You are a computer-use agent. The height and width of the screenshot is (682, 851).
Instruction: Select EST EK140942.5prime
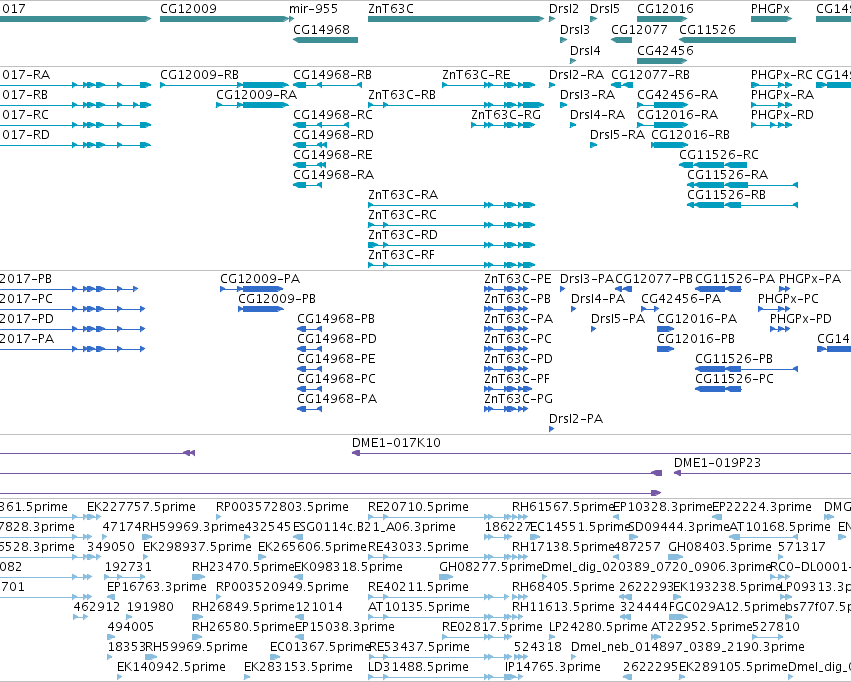pos(172,667)
